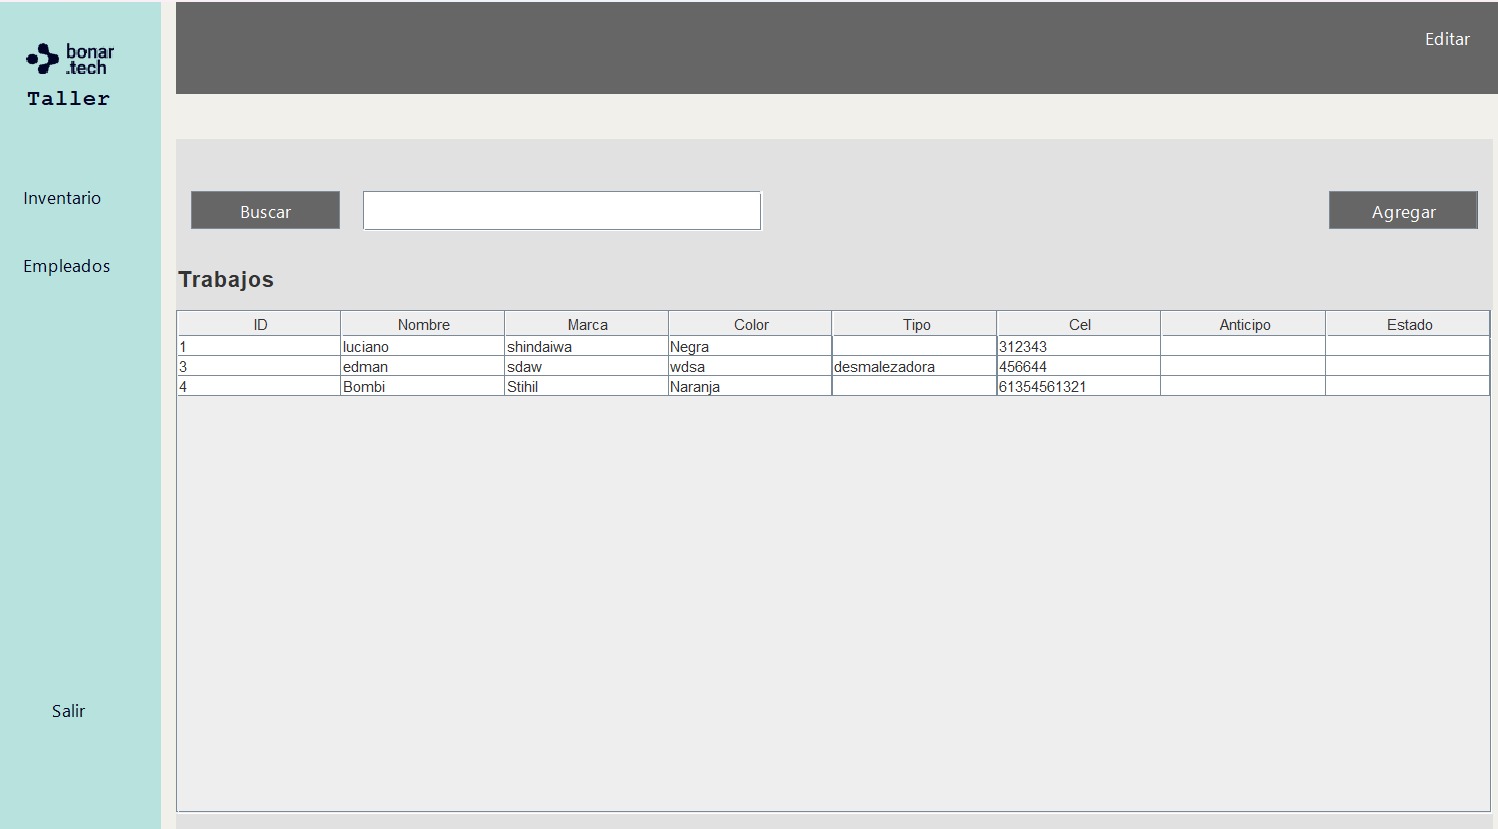Click the Agregar button
The height and width of the screenshot is (829, 1498).
pyautogui.click(x=1403, y=210)
